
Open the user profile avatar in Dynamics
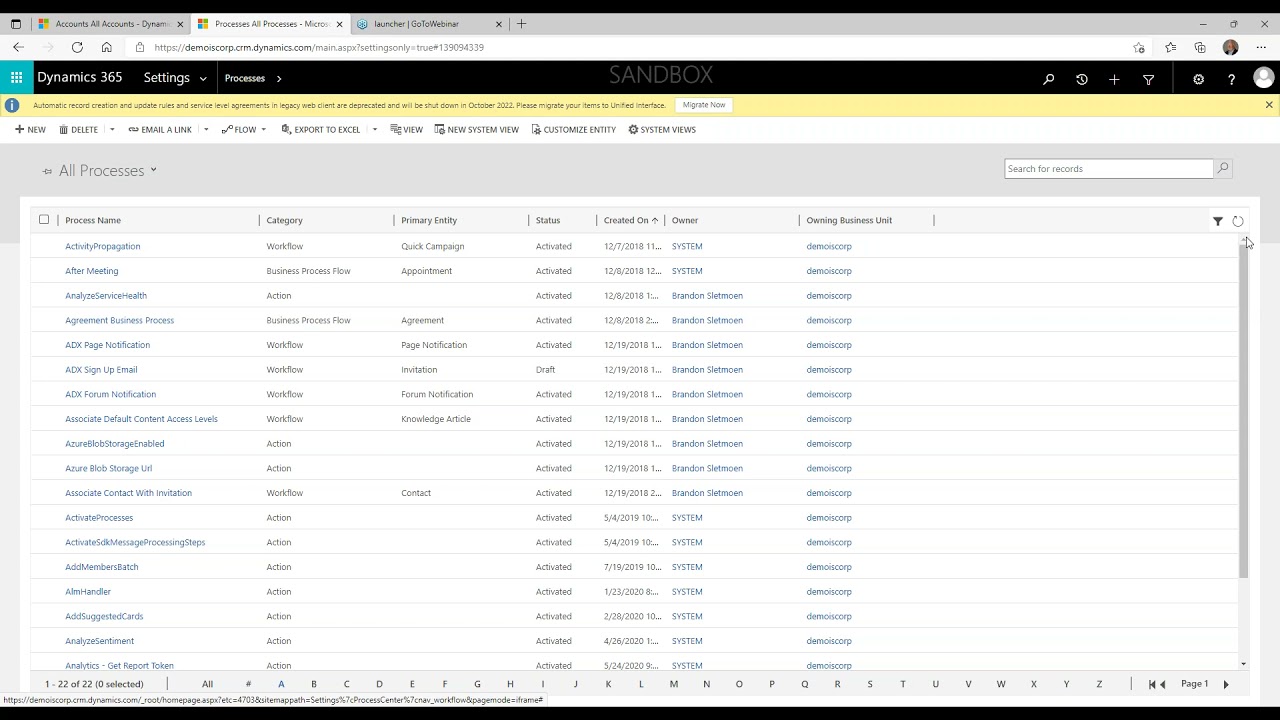(x=1263, y=77)
